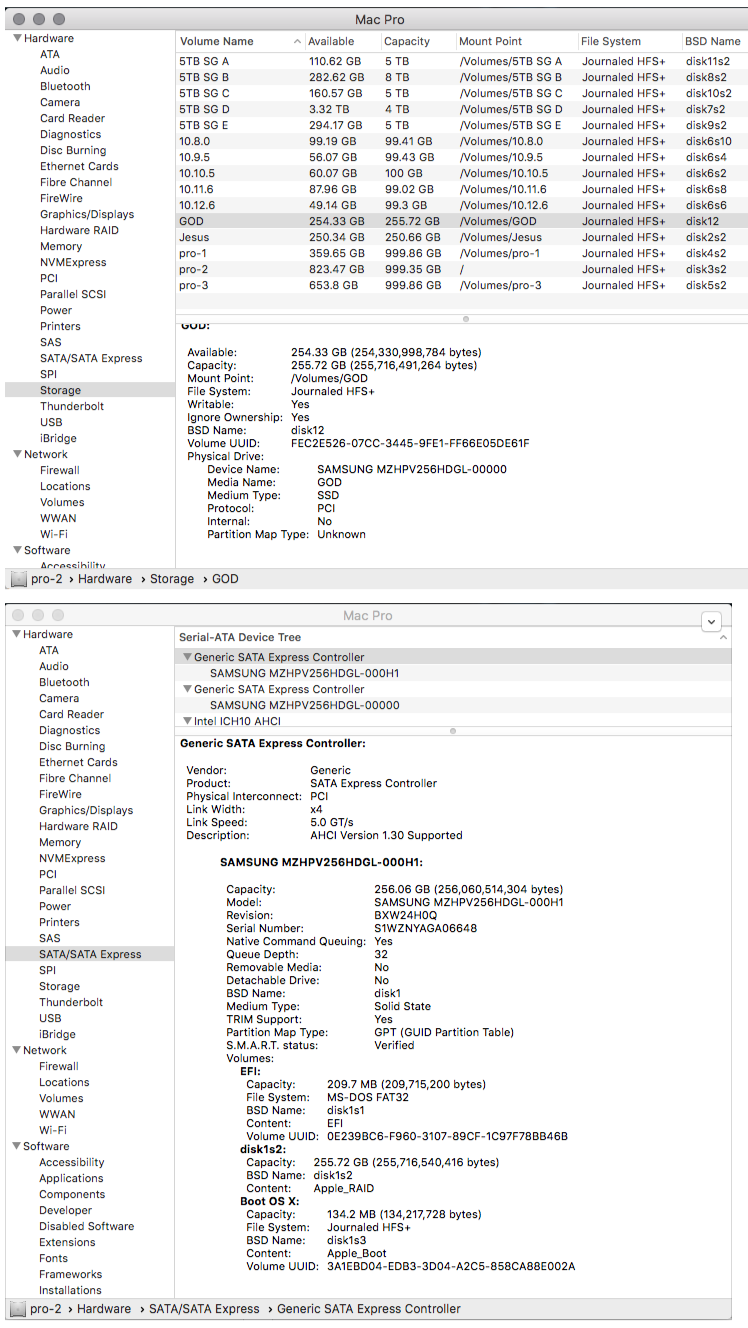Sort volumes by the Available column

(331, 41)
